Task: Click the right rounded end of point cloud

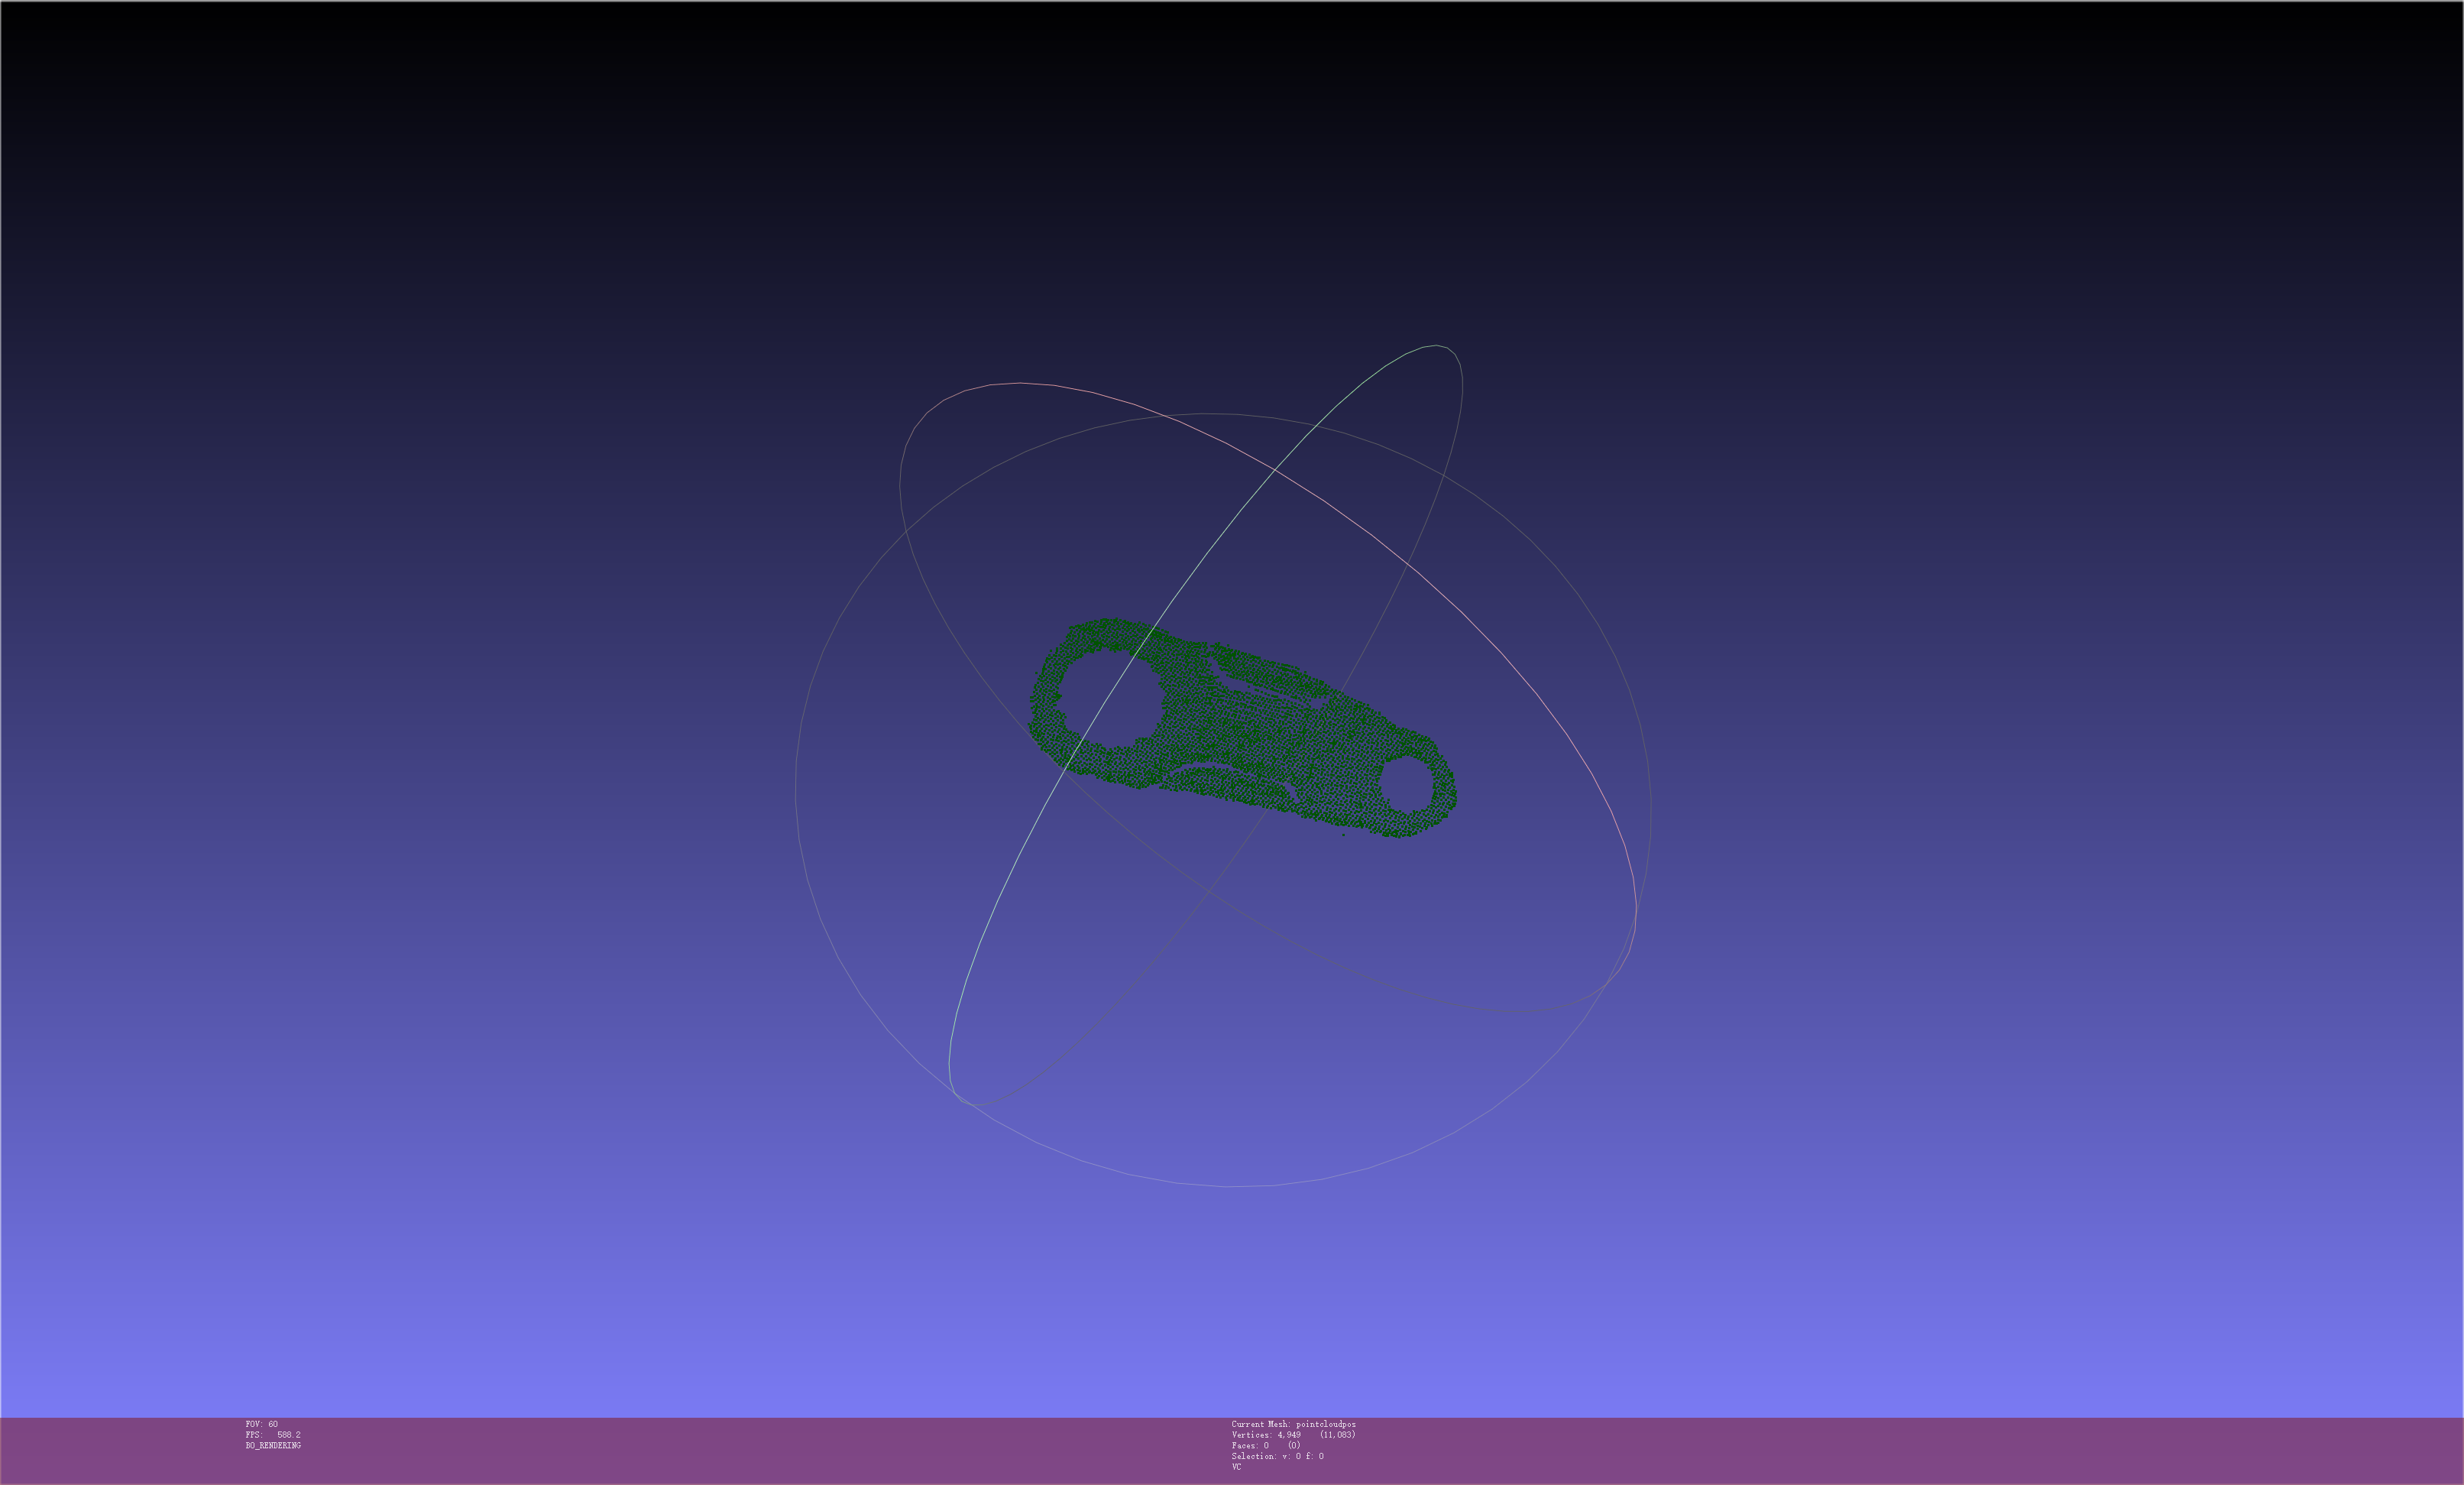Action: (1445, 790)
